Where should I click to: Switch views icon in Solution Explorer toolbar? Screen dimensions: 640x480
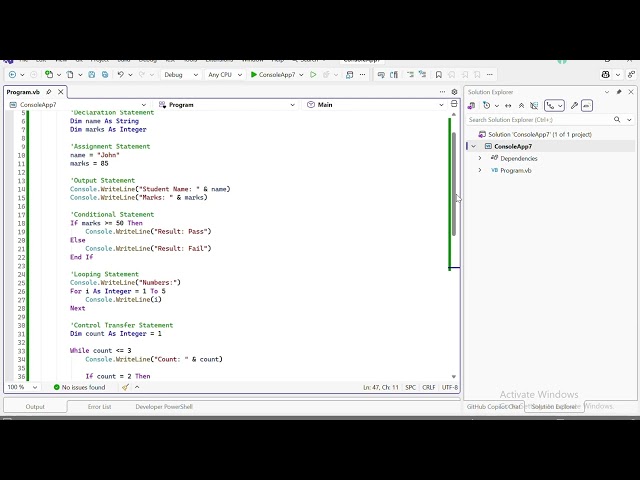click(471, 106)
